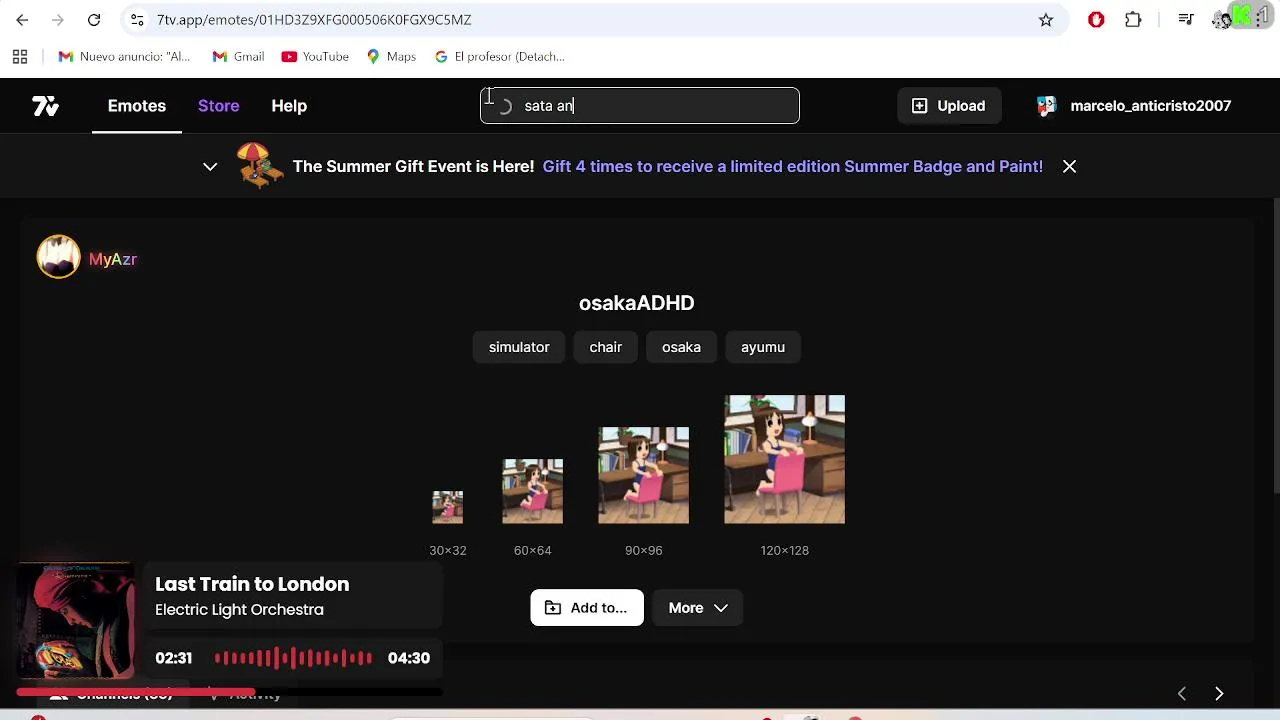This screenshot has width=1280, height=720.
Task: Expand the More dropdown
Action: (x=698, y=608)
